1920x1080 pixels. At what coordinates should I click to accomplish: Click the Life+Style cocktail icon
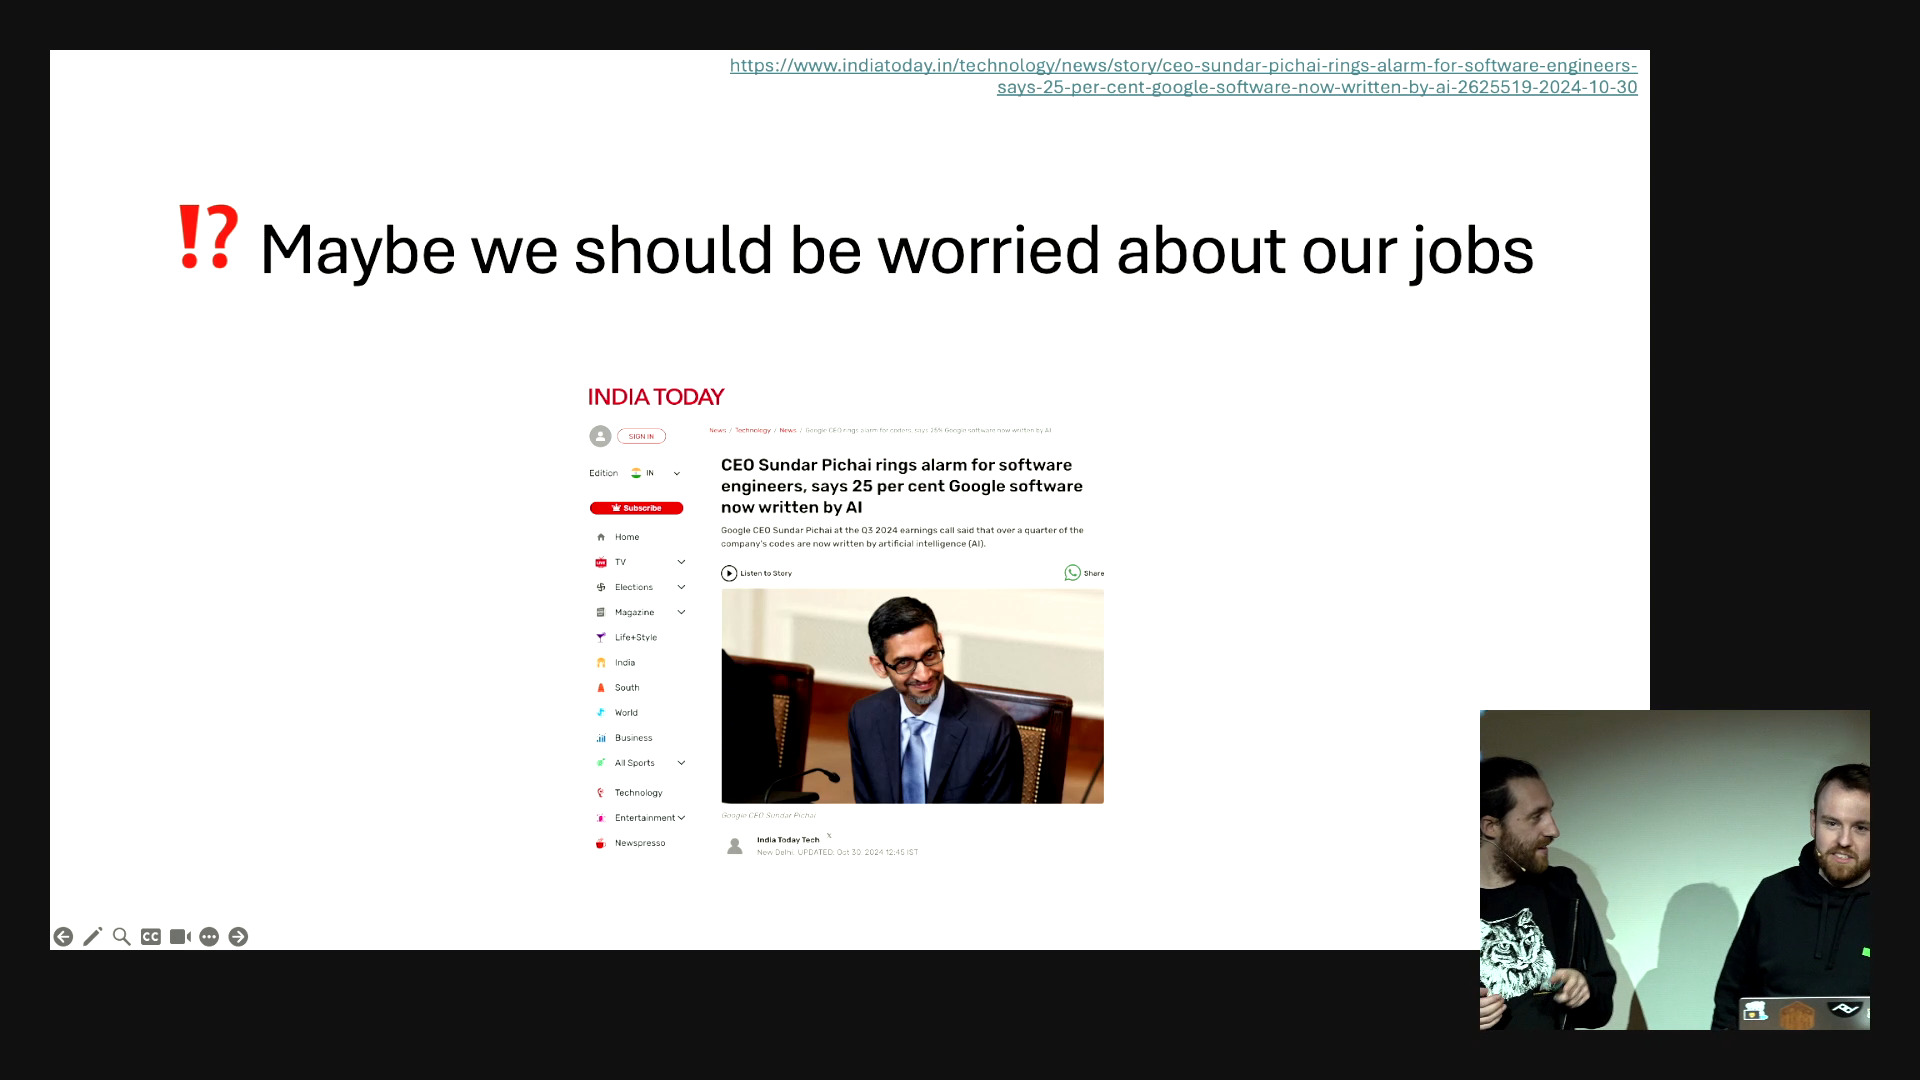(601, 637)
